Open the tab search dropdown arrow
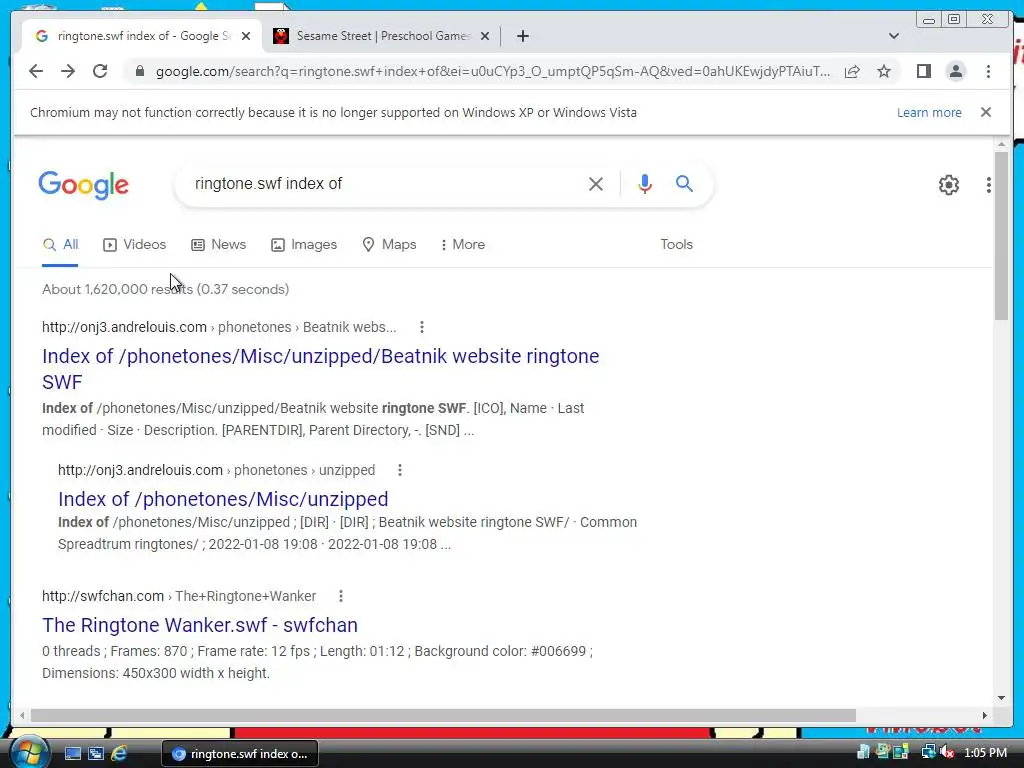The image size is (1024, 768). click(x=894, y=36)
